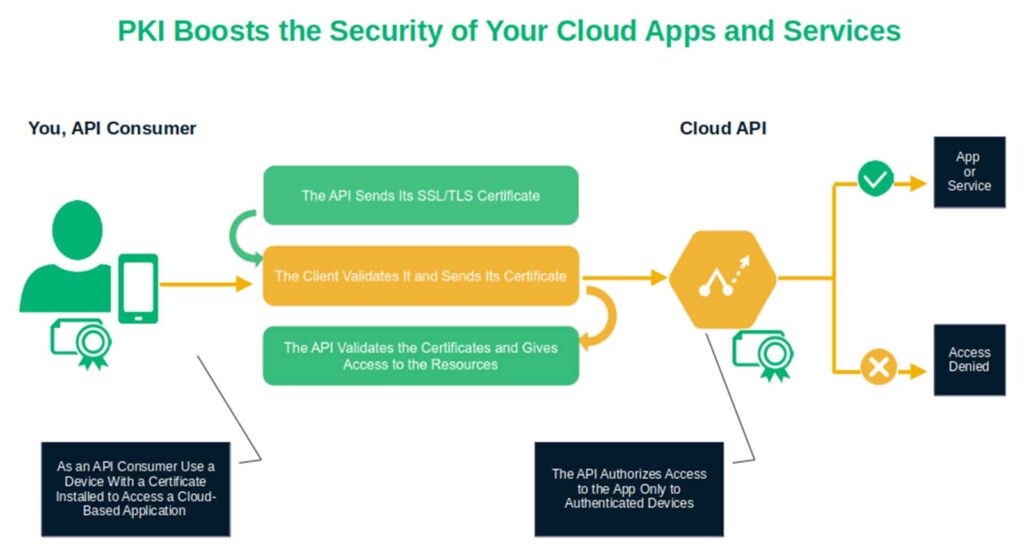Select 'The API Sends Its SSL/TLS Certificate' box
The image size is (1024, 556).
421,195
